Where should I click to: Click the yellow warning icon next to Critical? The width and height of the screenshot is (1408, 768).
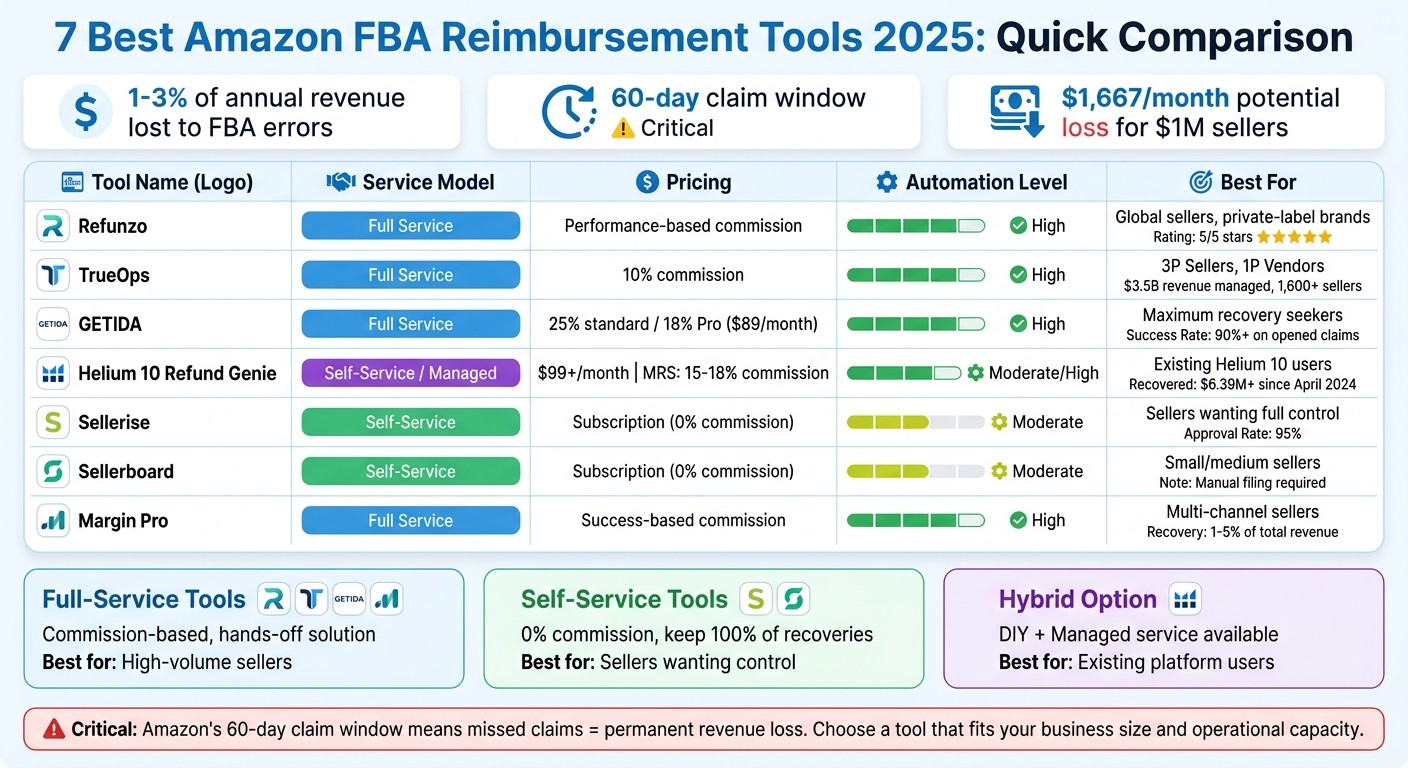(623, 128)
